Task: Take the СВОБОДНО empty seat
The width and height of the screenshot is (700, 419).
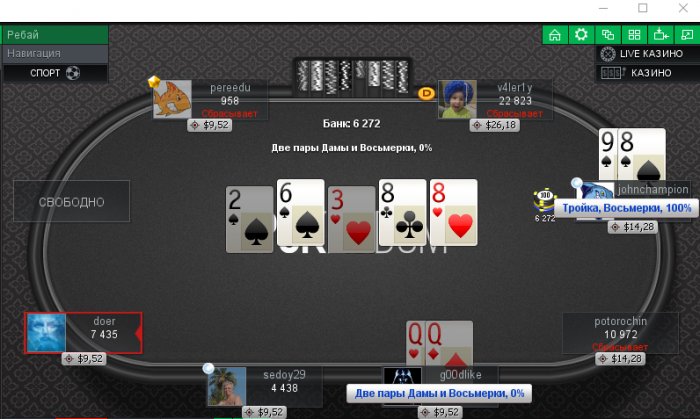Action: (x=71, y=201)
